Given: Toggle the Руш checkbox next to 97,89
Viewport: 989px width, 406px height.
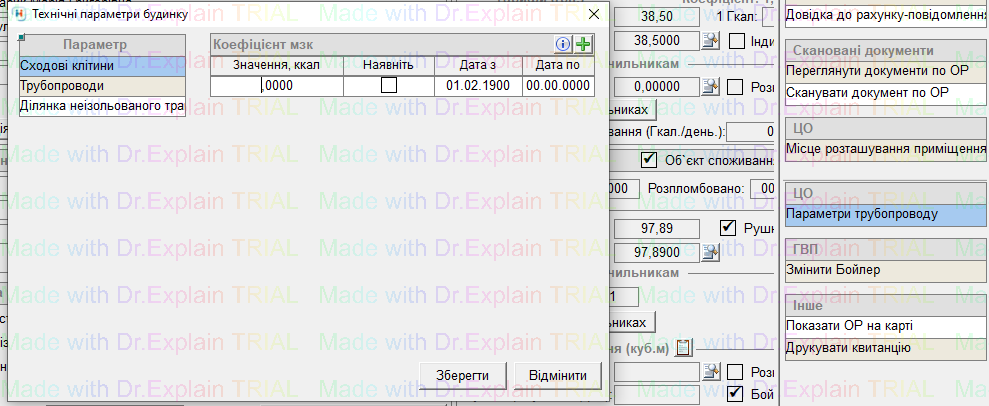Looking at the screenshot, I should point(728,228).
